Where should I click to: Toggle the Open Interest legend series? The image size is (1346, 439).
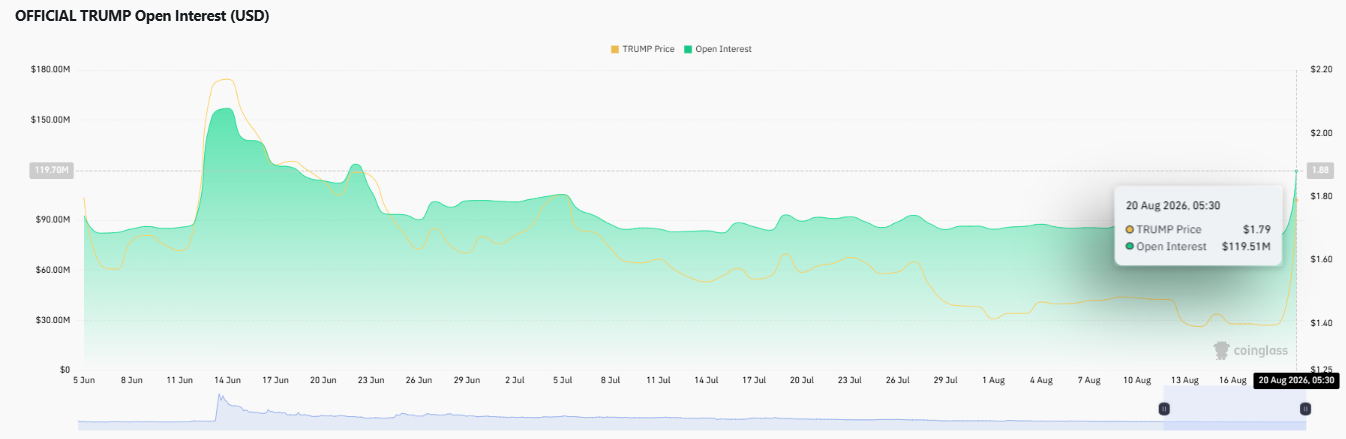(x=716, y=49)
